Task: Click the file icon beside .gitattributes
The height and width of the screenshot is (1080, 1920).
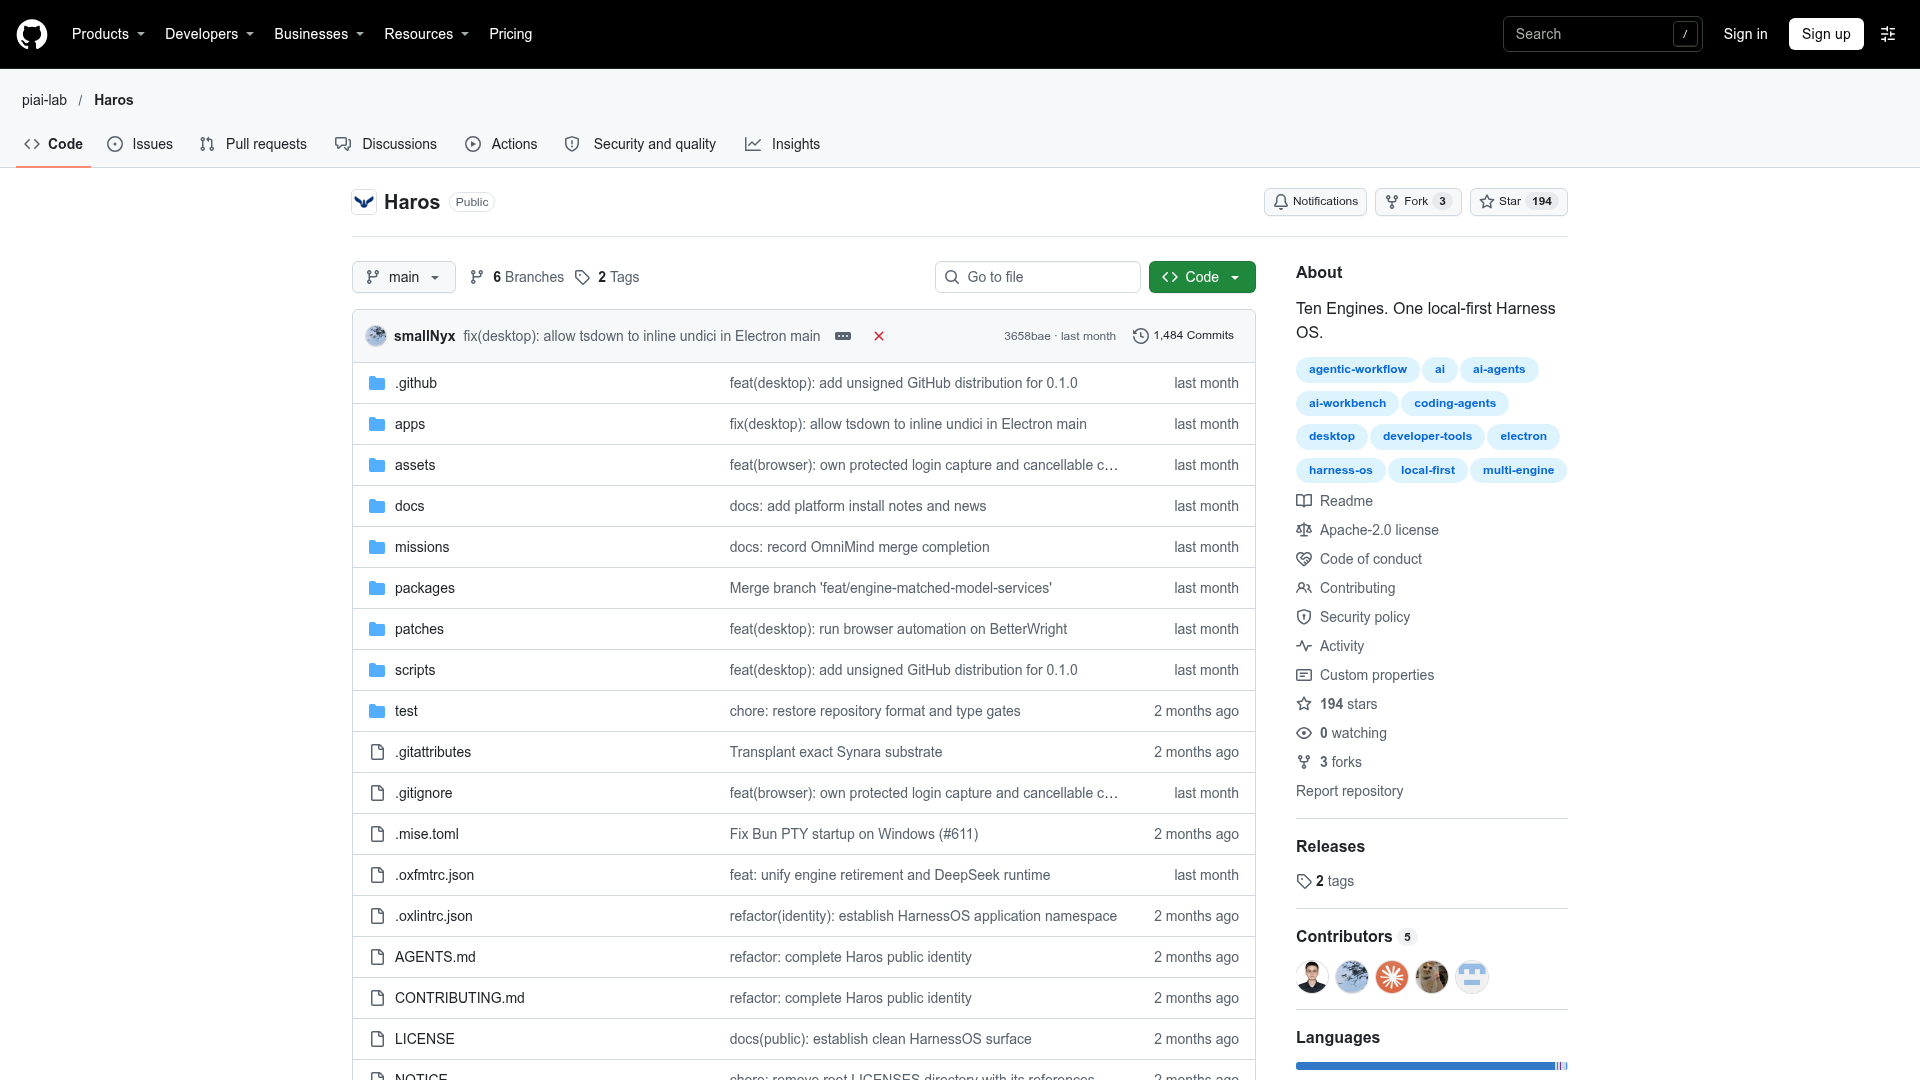Action: [x=377, y=752]
